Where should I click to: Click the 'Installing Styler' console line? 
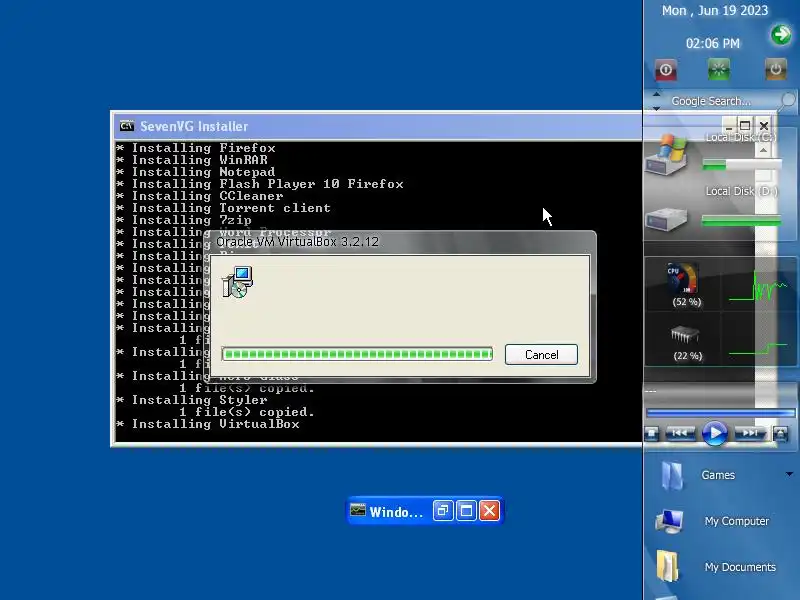click(192, 400)
